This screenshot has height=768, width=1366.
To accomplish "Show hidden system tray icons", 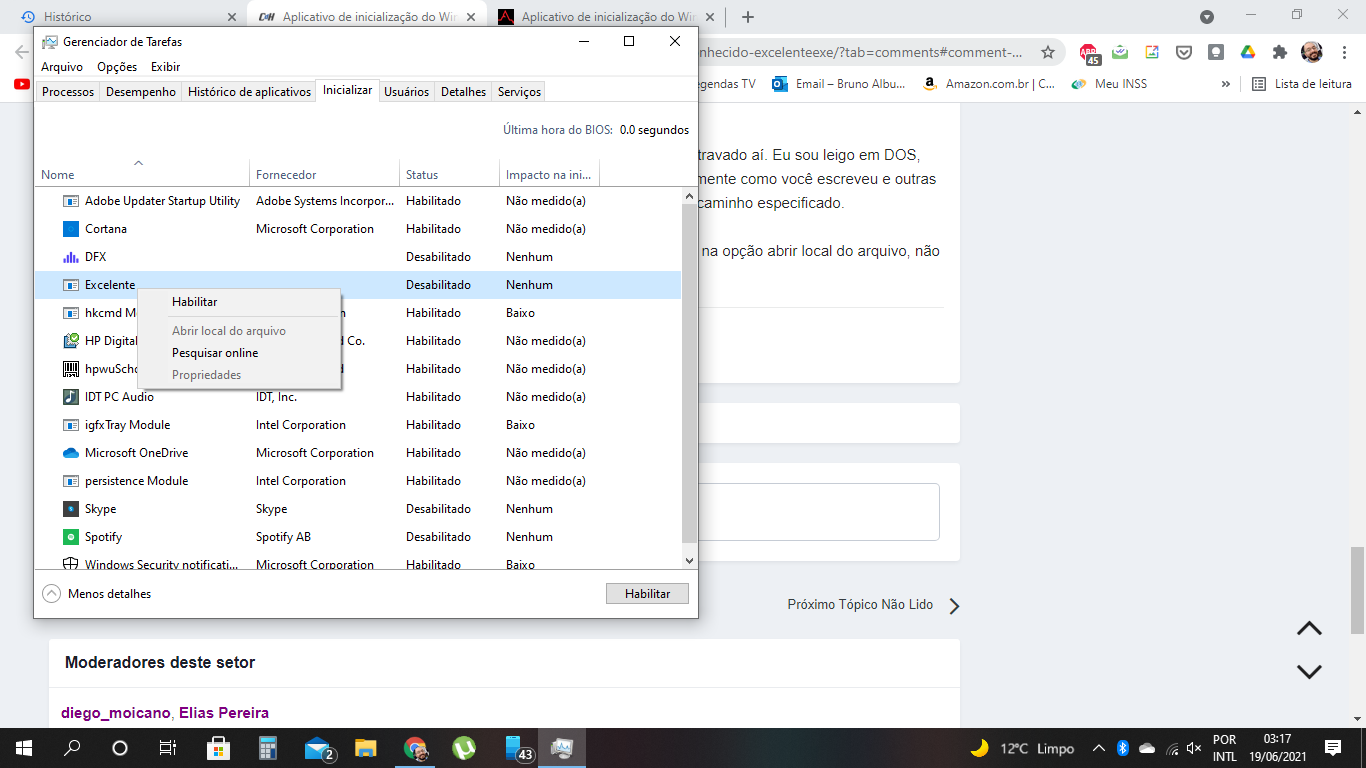I will (x=1099, y=748).
